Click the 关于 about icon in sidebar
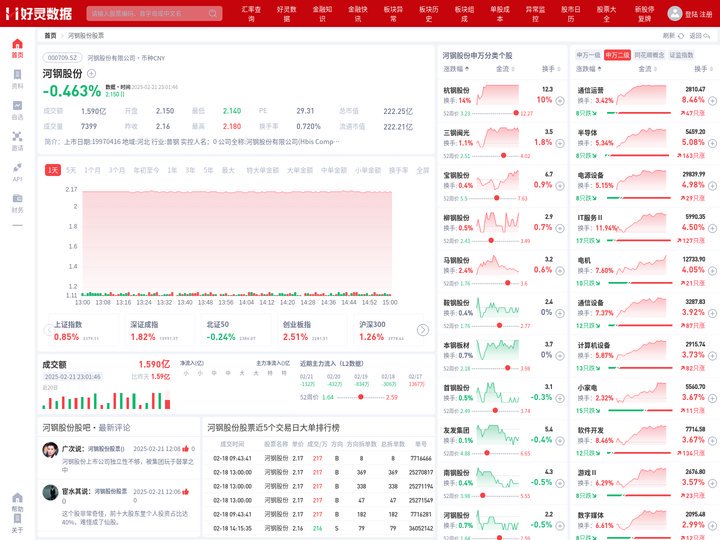The image size is (720, 540). click(x=17, y=519)
